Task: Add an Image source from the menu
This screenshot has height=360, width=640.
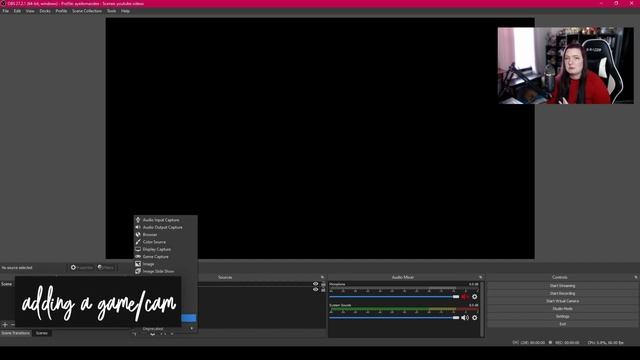Action: (165, 264)
